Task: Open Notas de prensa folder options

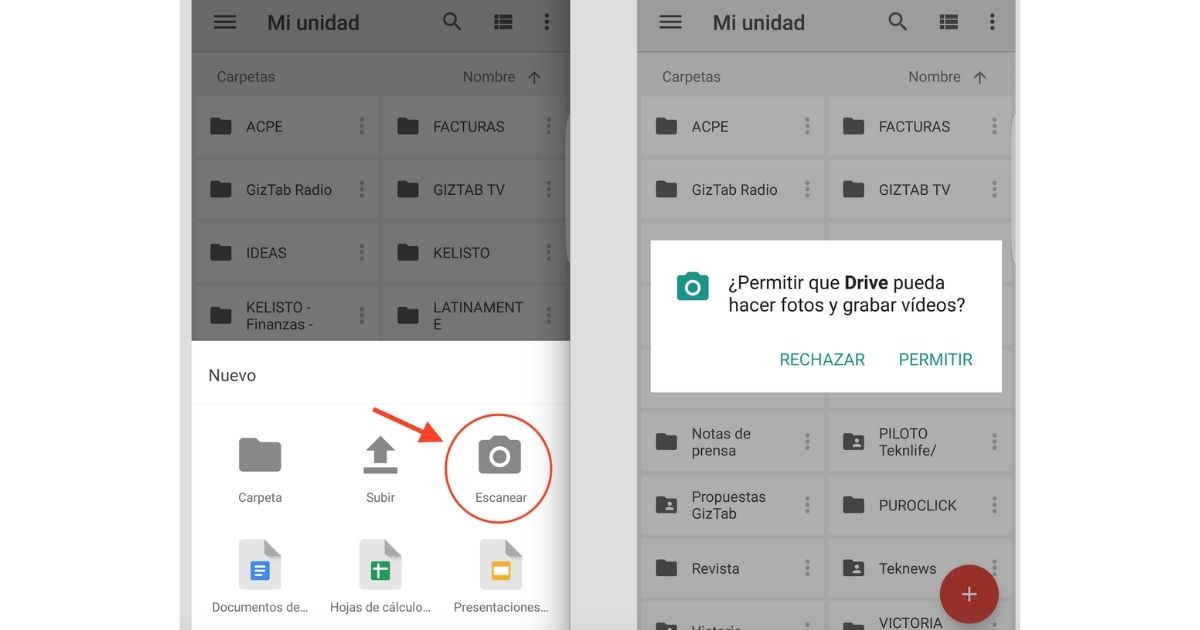Action: click(807, 441)
